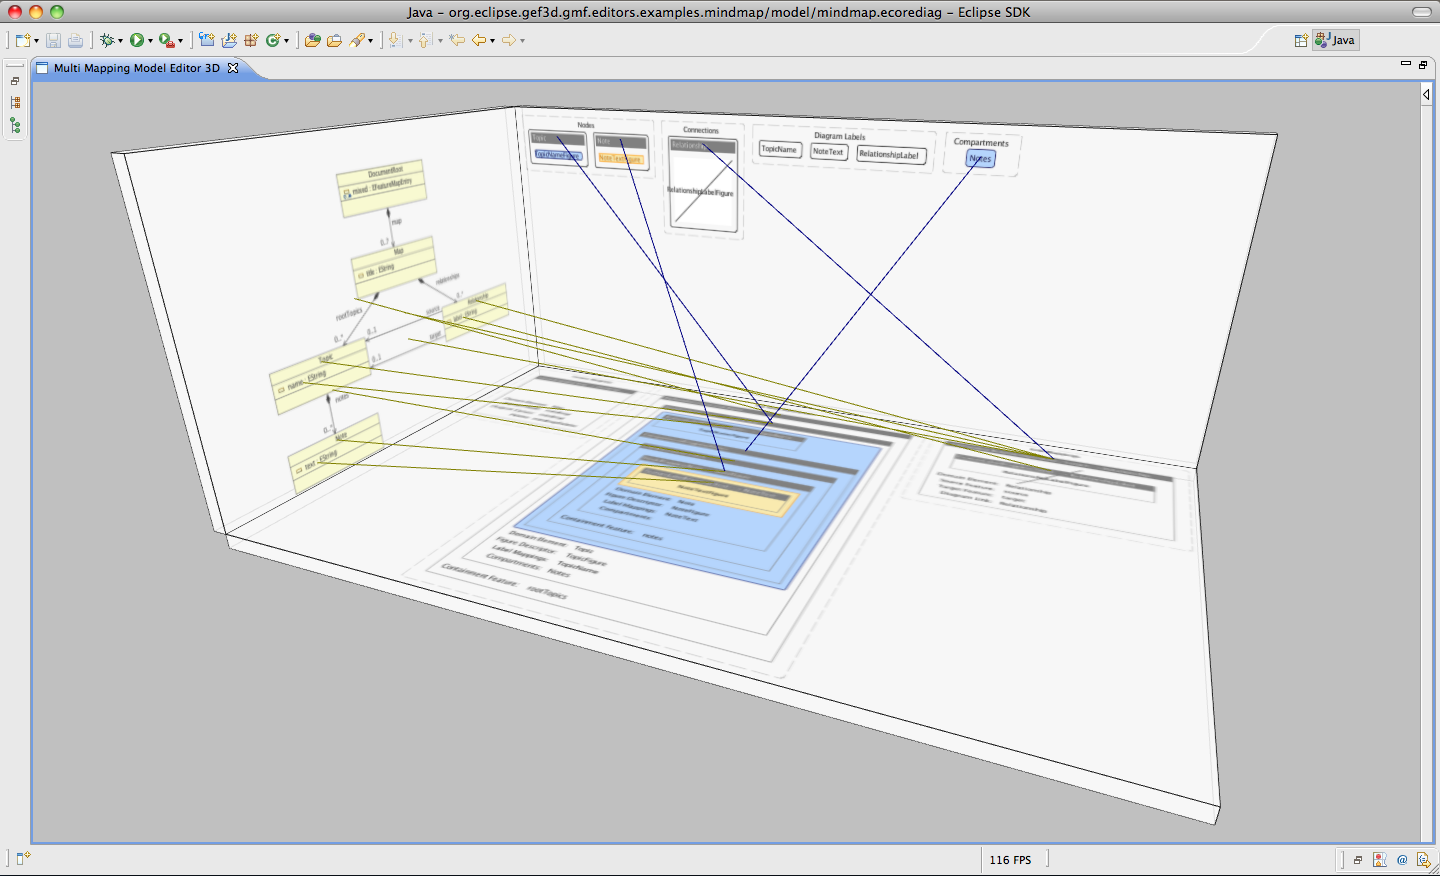Minimize the editor area
1440x876 pixels.
click(1405, 64)
